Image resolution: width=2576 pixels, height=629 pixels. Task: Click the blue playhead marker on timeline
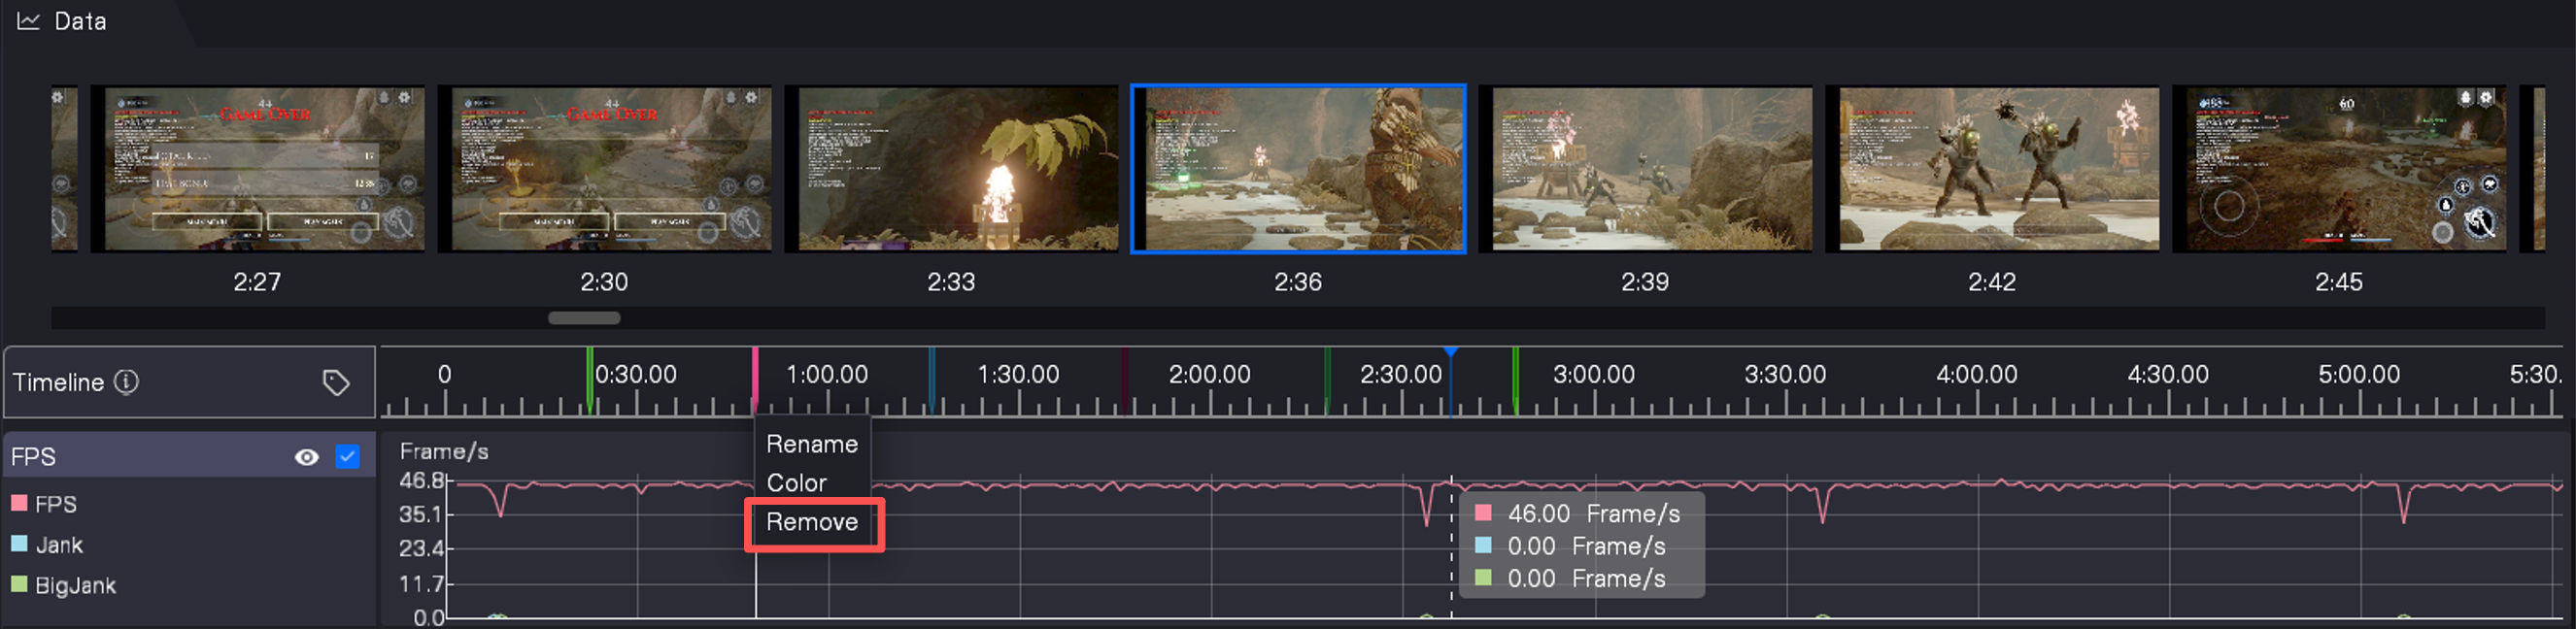point(1451,352)
